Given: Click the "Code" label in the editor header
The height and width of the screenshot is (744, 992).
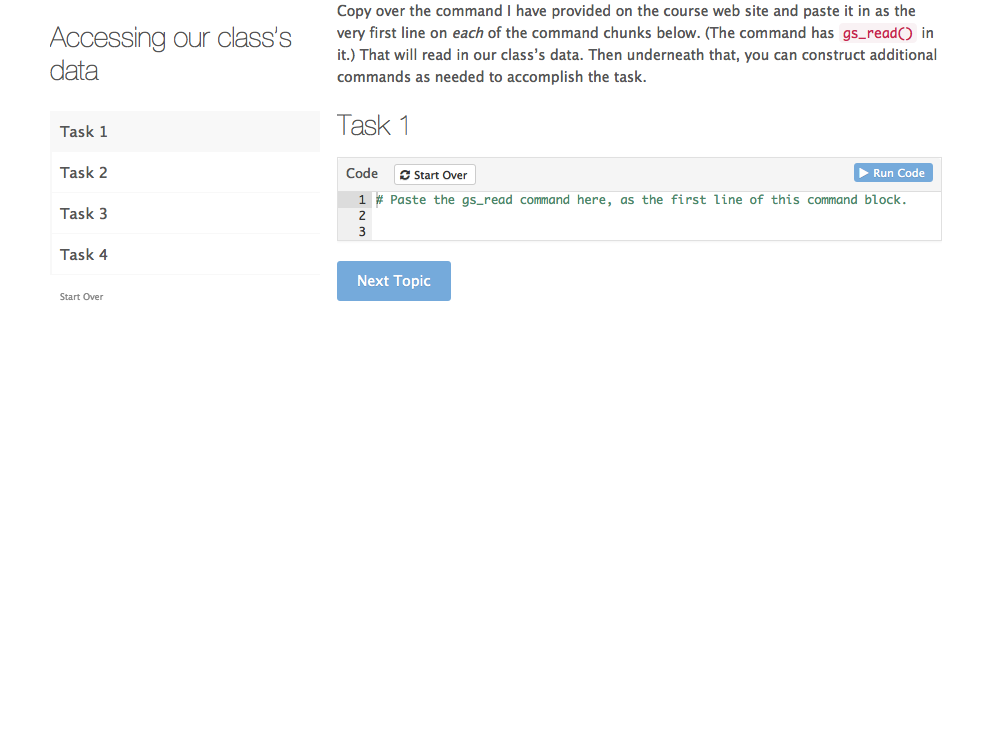Looking at the screenshot, I should point(362,174).
